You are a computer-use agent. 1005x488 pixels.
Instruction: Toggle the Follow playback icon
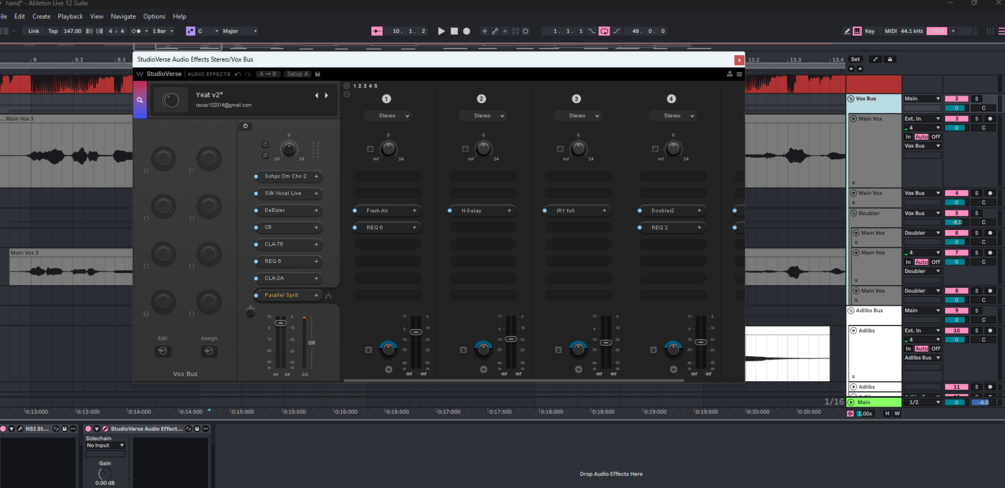tap(378, 31)
